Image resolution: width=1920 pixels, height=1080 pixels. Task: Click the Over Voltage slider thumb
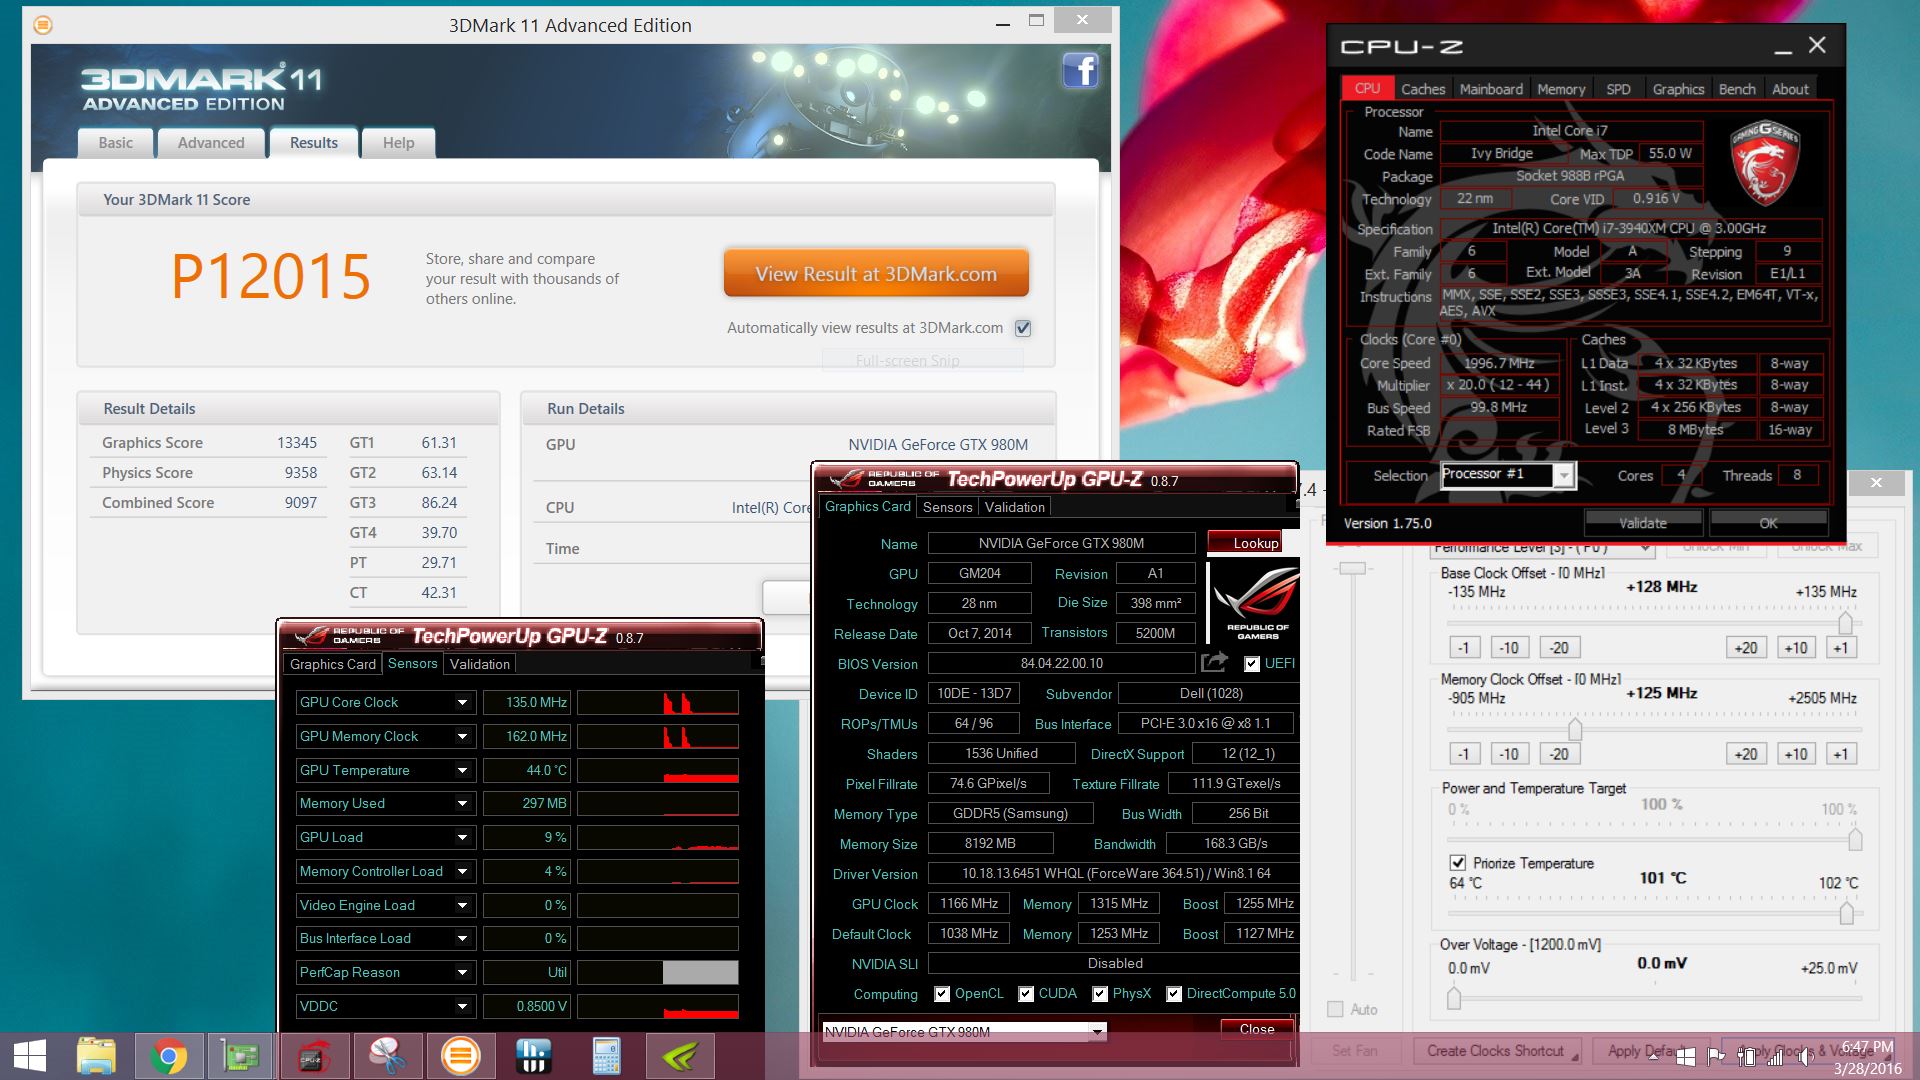click(1454, 997)
